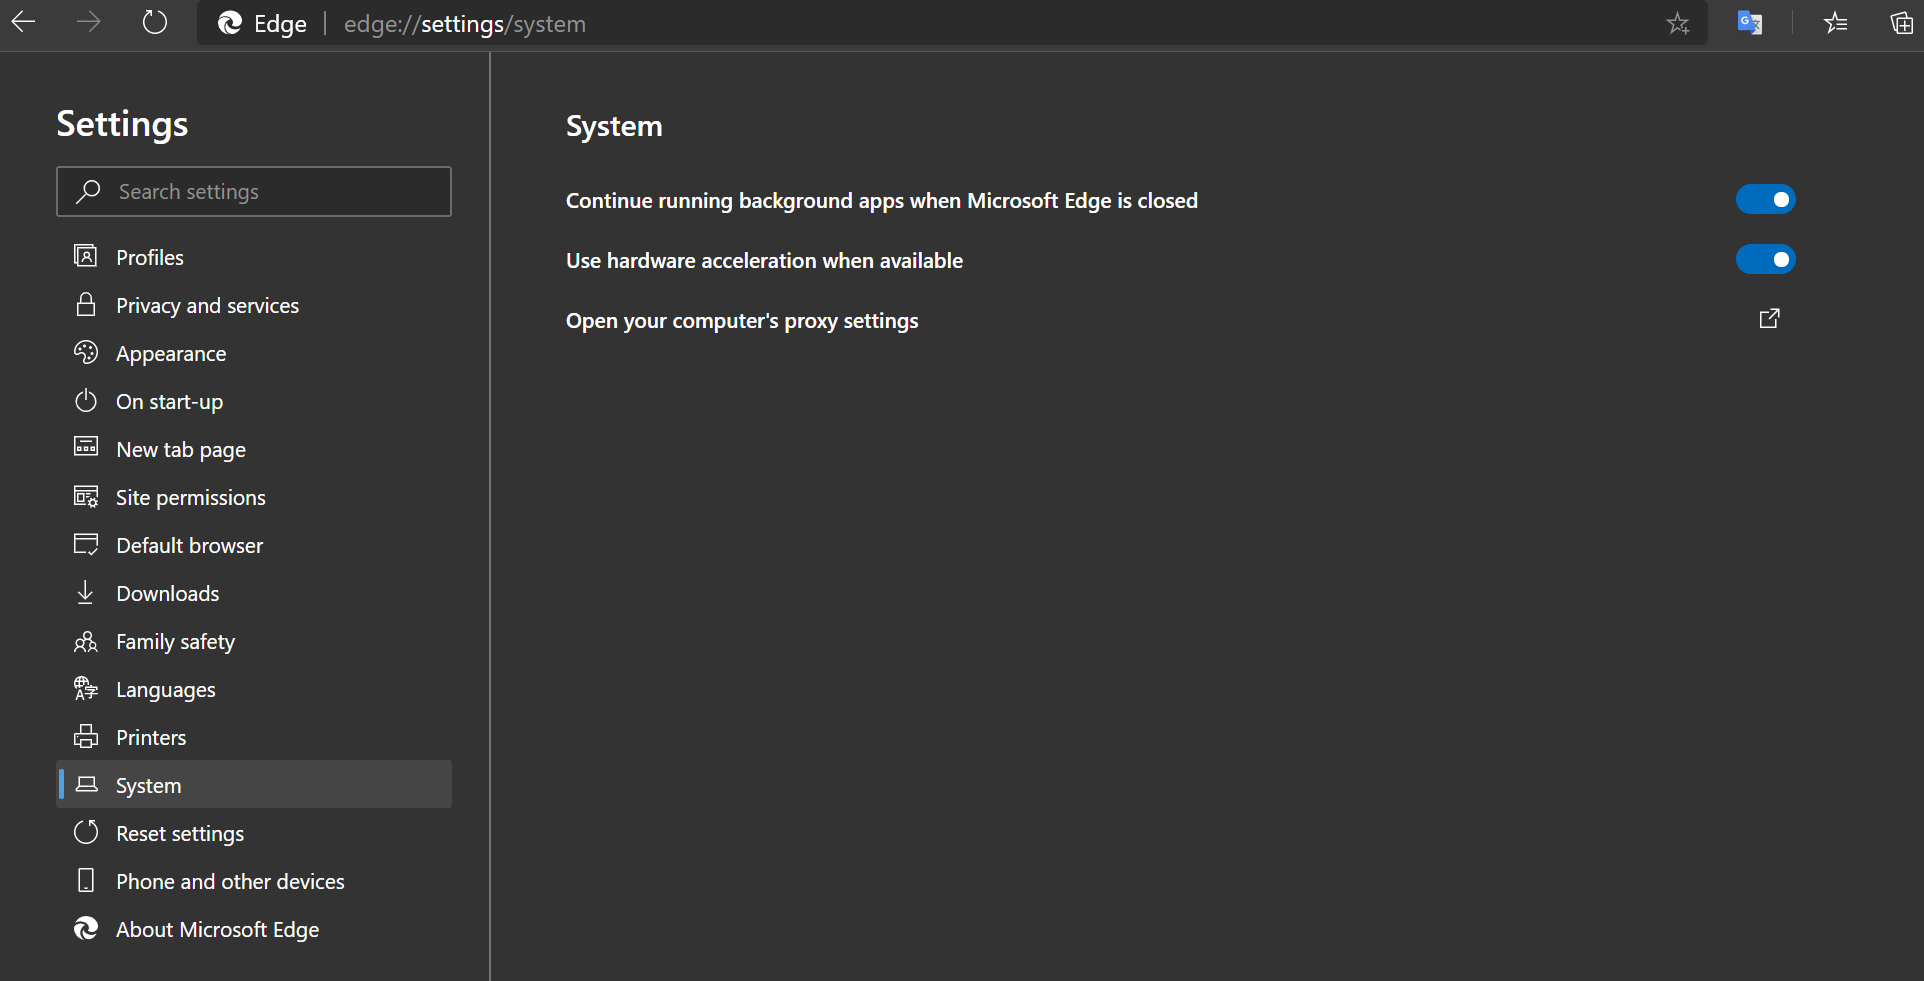Open Reset settings section
This screenshot has height=981, width=1924.
tap(180, 834)
